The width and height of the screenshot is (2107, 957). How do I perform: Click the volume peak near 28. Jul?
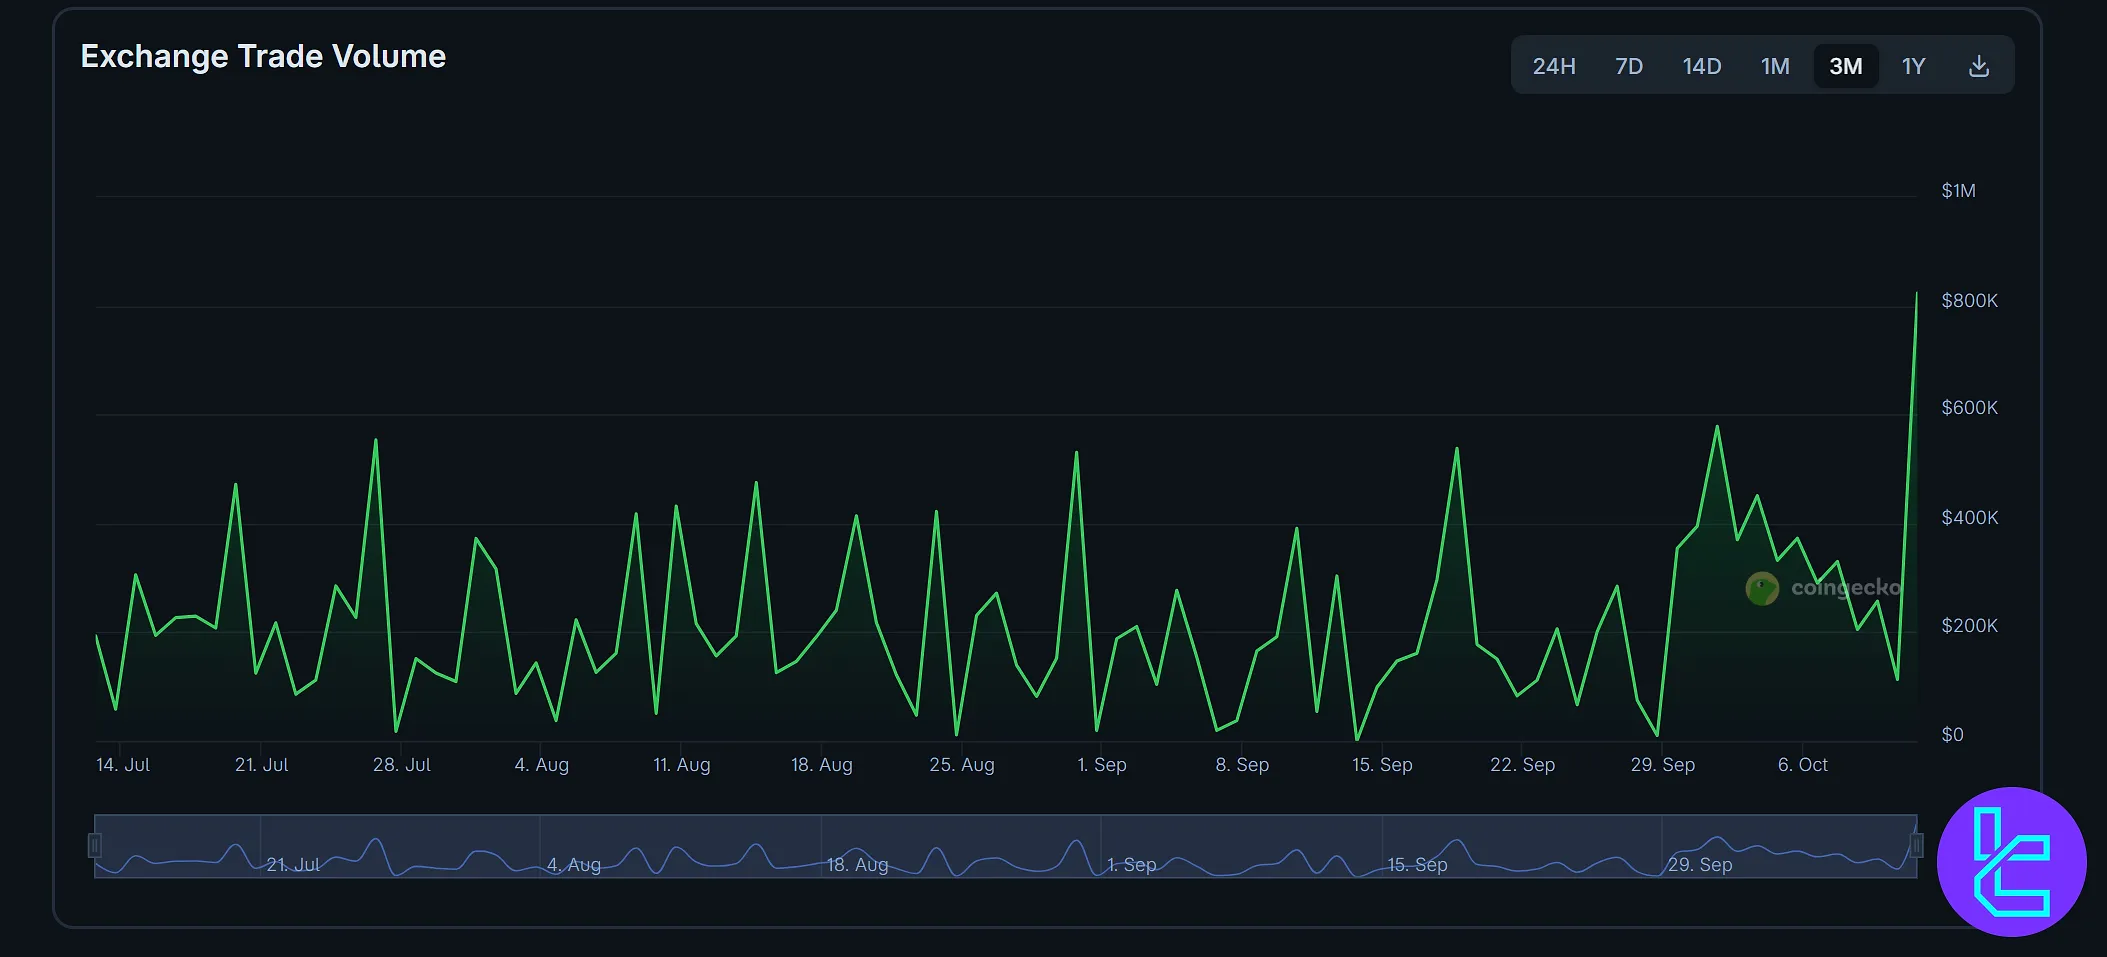pyautogui.click(x=376, y=440)
